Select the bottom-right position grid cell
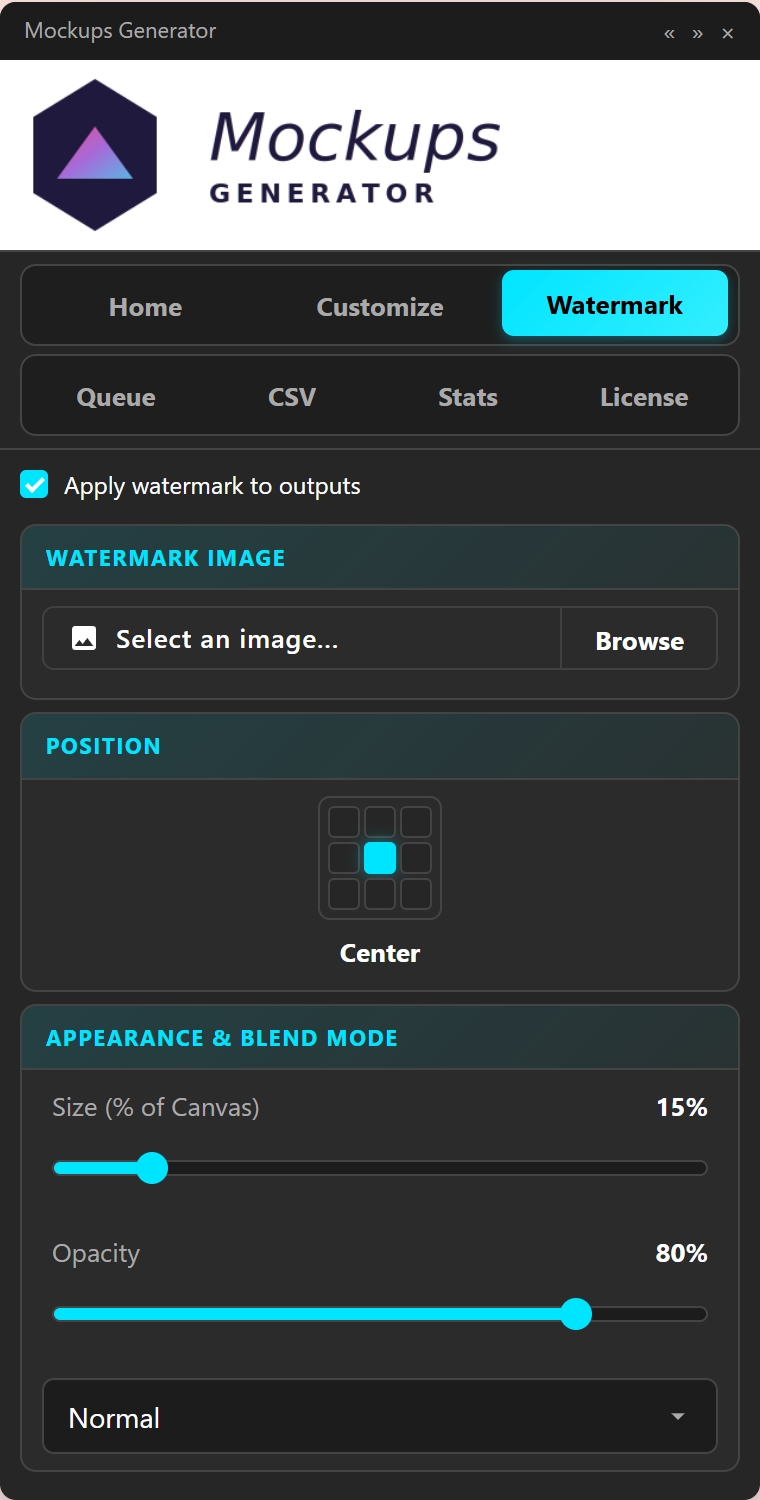The width and height of the screenshot is (760, 1500). (416, 894)
